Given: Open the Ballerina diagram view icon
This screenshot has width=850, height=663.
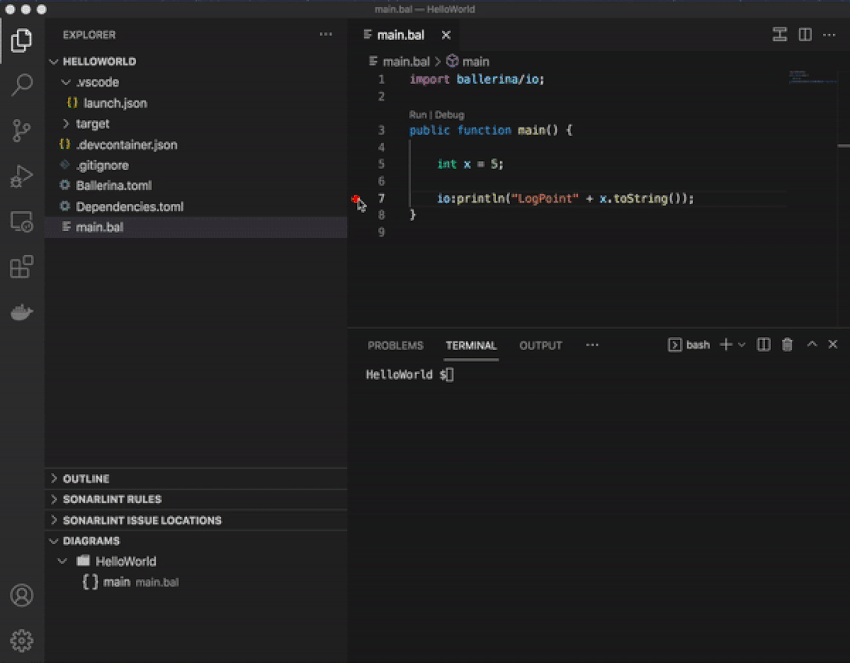Looking at the screenshot, I should (x=779, y=34).
